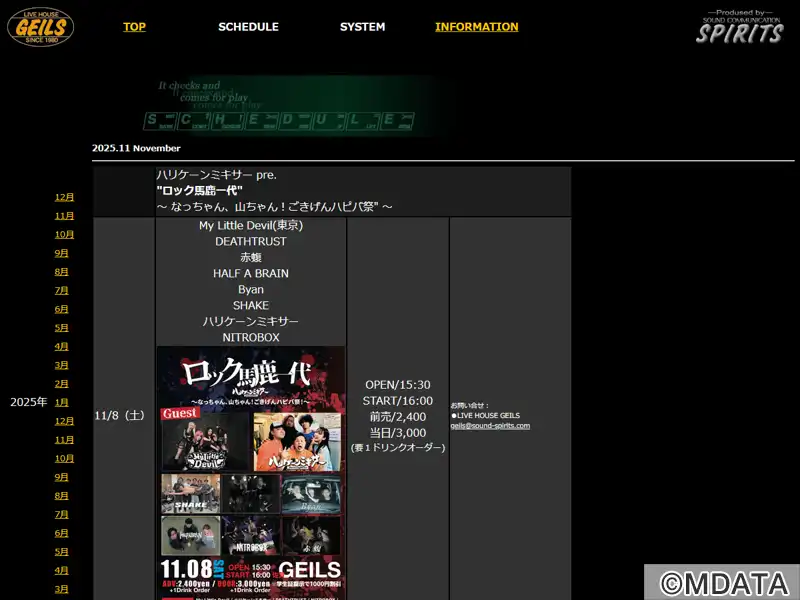This screenshot has height=600, width=800.
Task: Click My Little Devil guest photo on flyer
Action: [x=206, y=442]
